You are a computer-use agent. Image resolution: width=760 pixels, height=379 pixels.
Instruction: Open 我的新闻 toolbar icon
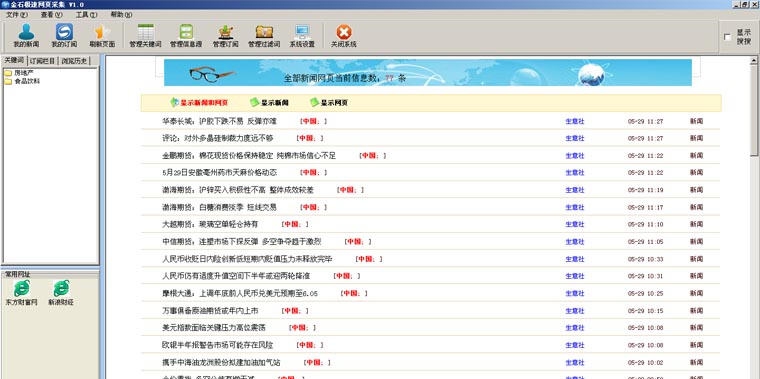(x=26, y=32)
